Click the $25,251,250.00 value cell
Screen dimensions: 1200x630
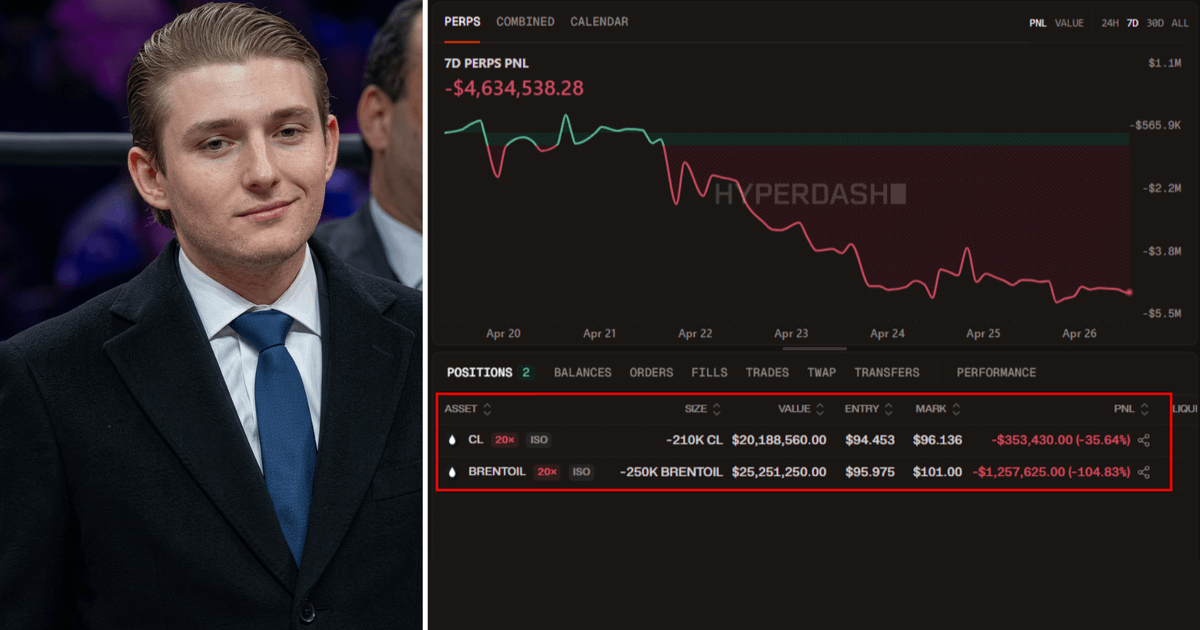779,472
